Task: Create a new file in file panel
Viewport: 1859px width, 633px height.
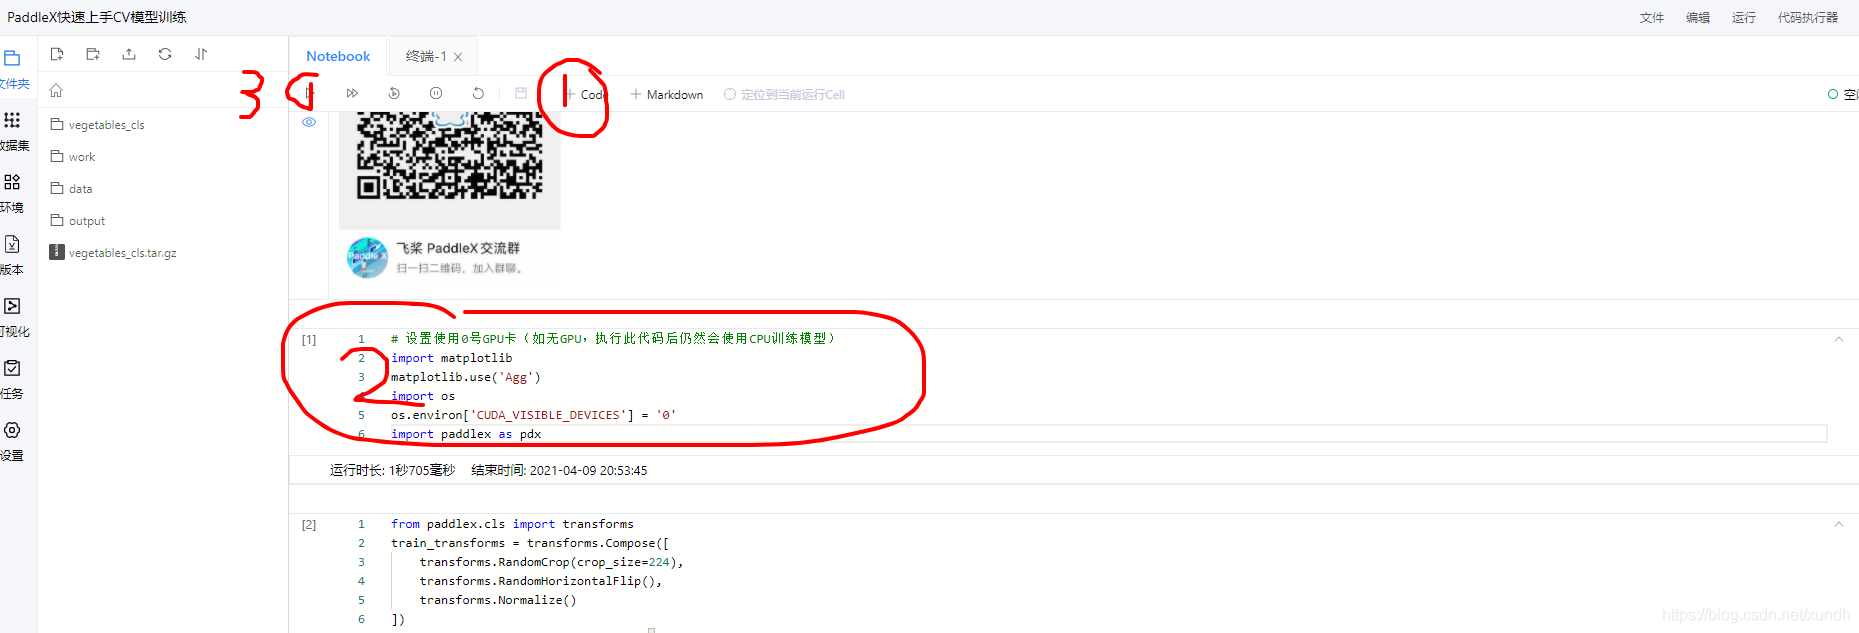Action: pos(57,54)
